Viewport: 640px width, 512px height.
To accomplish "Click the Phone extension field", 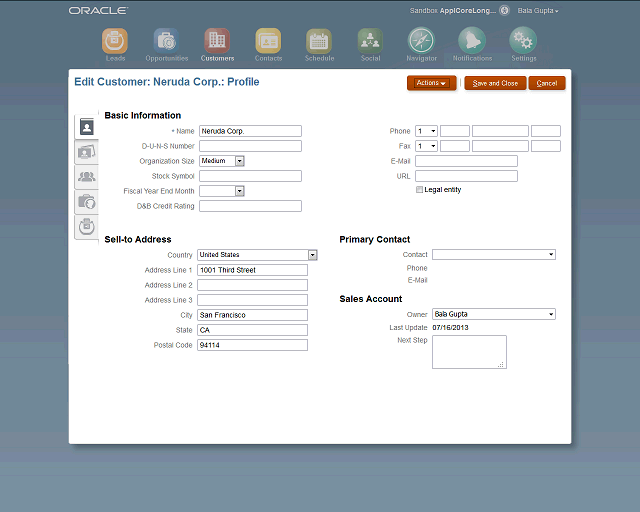I will point(546,131).
